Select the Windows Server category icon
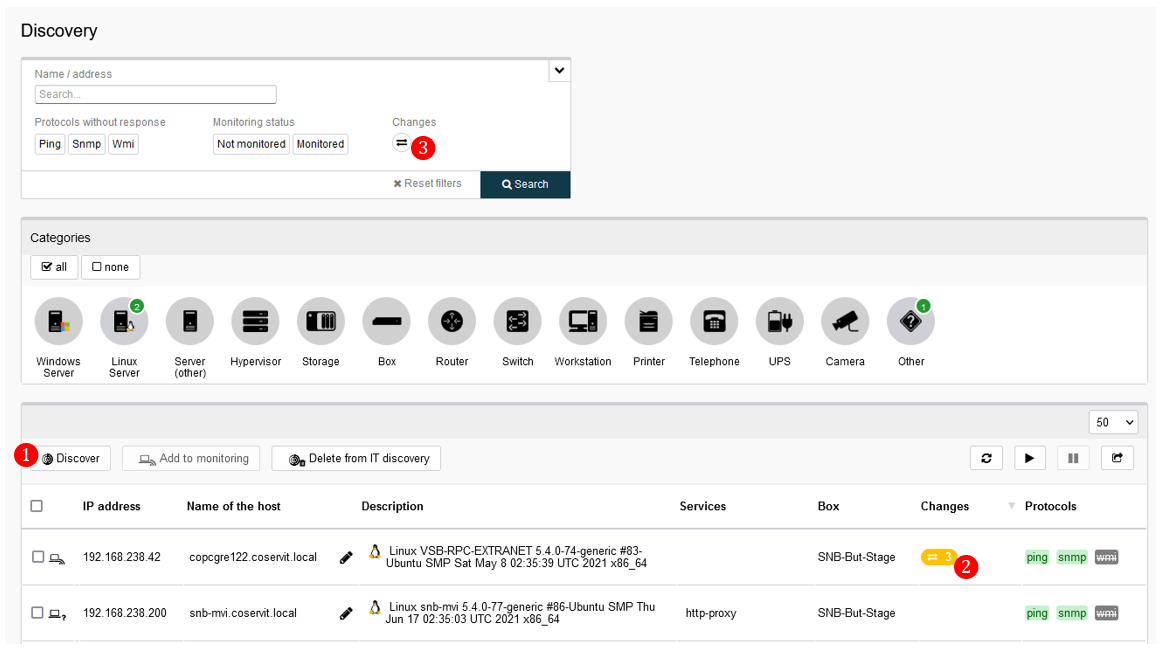 pos(58,321)
